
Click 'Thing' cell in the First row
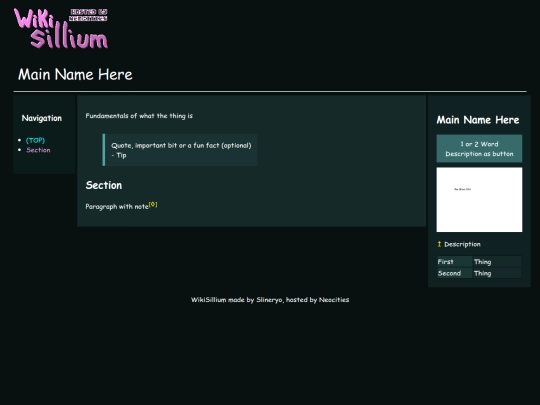(497, 262)
